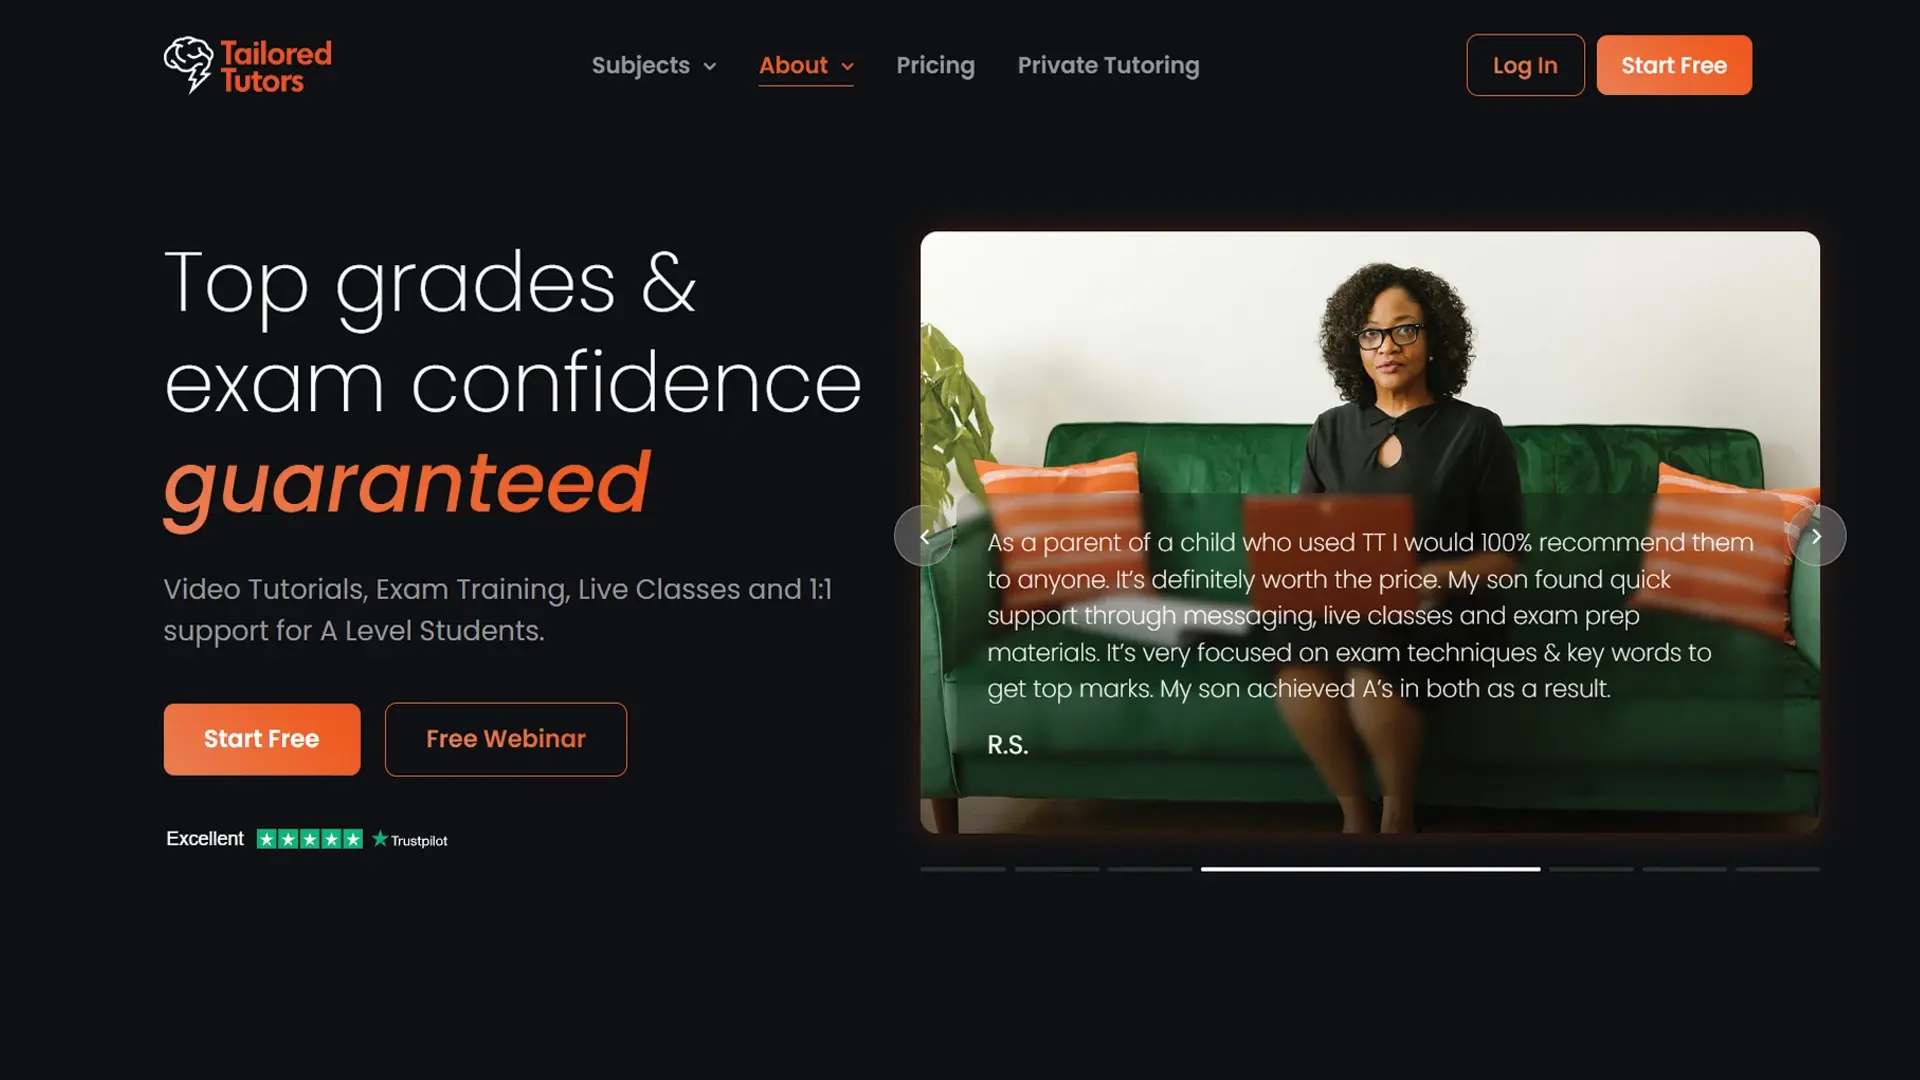1920x1080 pixels.
Task: Click the Start Free hero button
Action: click(x=262, y=739)
